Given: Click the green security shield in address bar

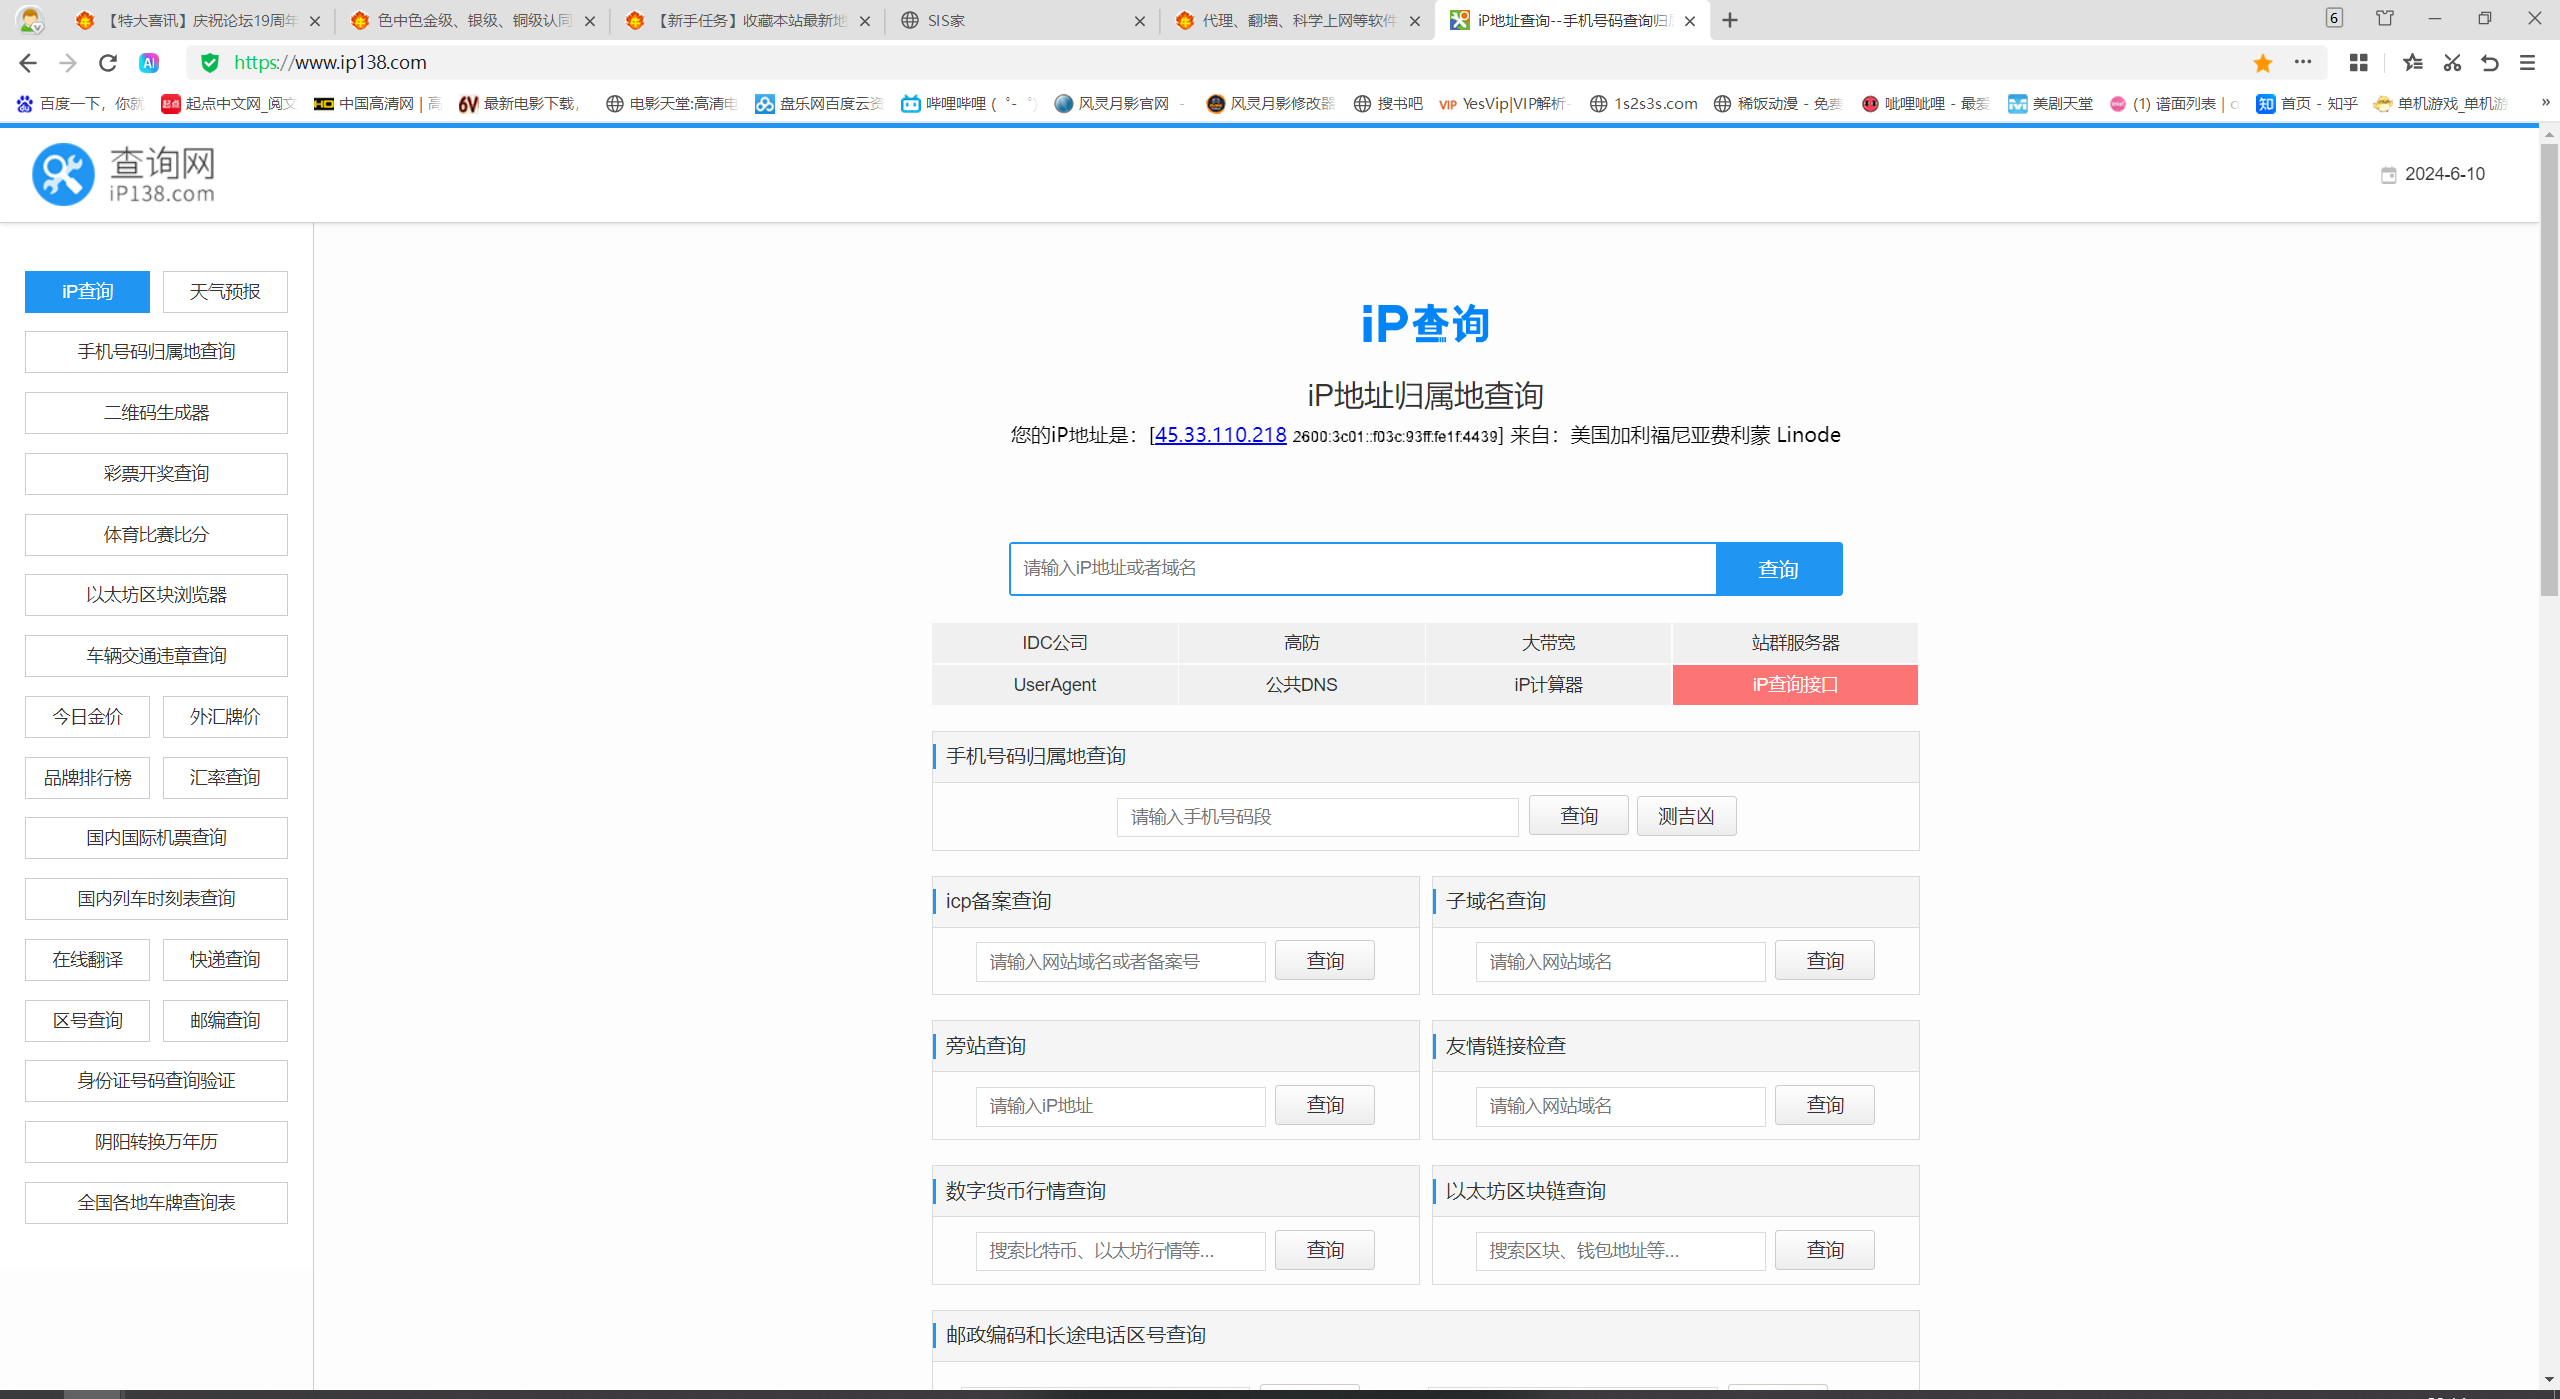Looking at the screenshot, I should point(210,63).
